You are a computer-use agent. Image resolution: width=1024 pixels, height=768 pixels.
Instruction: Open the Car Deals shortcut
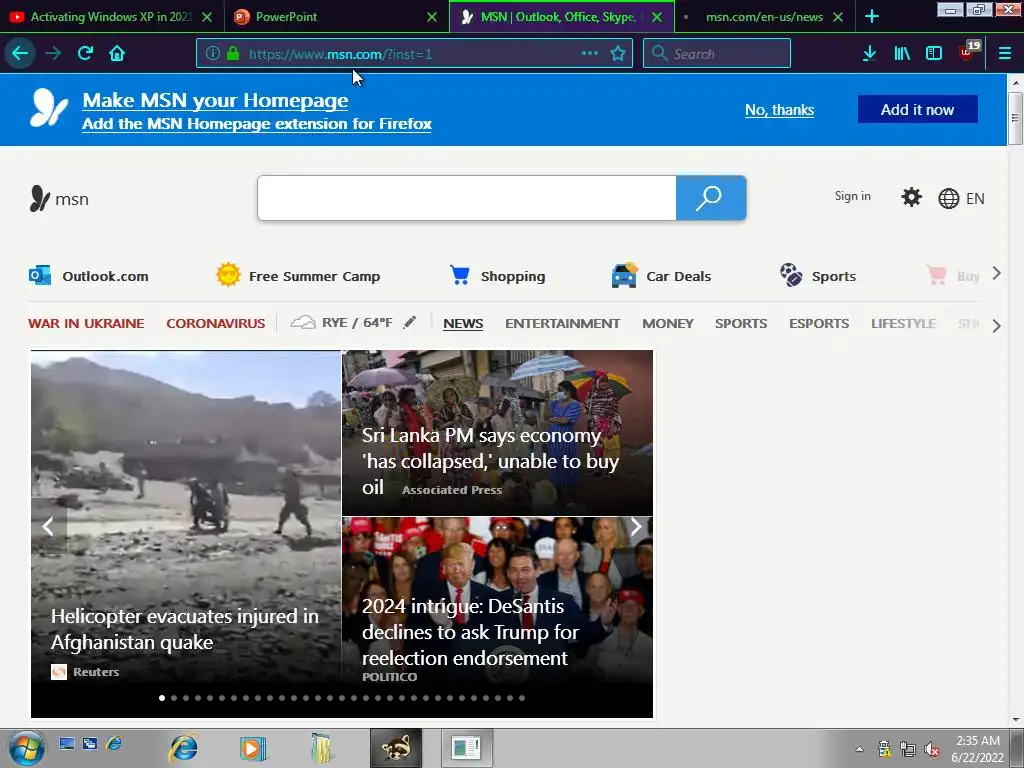click(661, 276)
